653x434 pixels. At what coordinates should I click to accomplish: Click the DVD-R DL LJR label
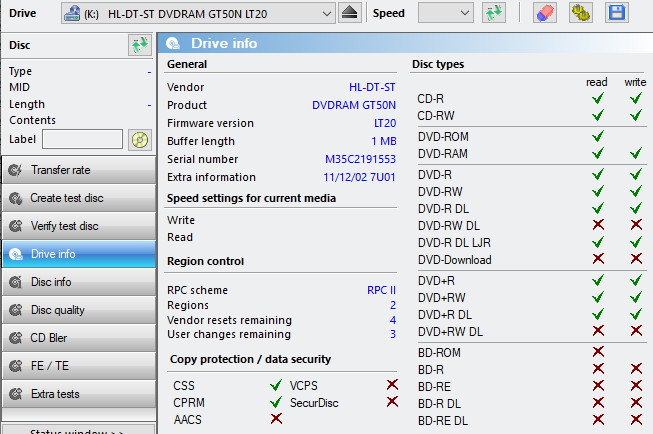(x=454, y=243)
